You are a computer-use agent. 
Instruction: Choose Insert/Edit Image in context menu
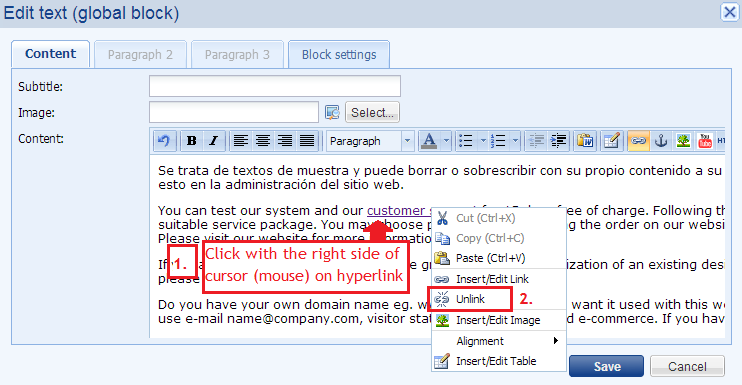pos(499,320)
